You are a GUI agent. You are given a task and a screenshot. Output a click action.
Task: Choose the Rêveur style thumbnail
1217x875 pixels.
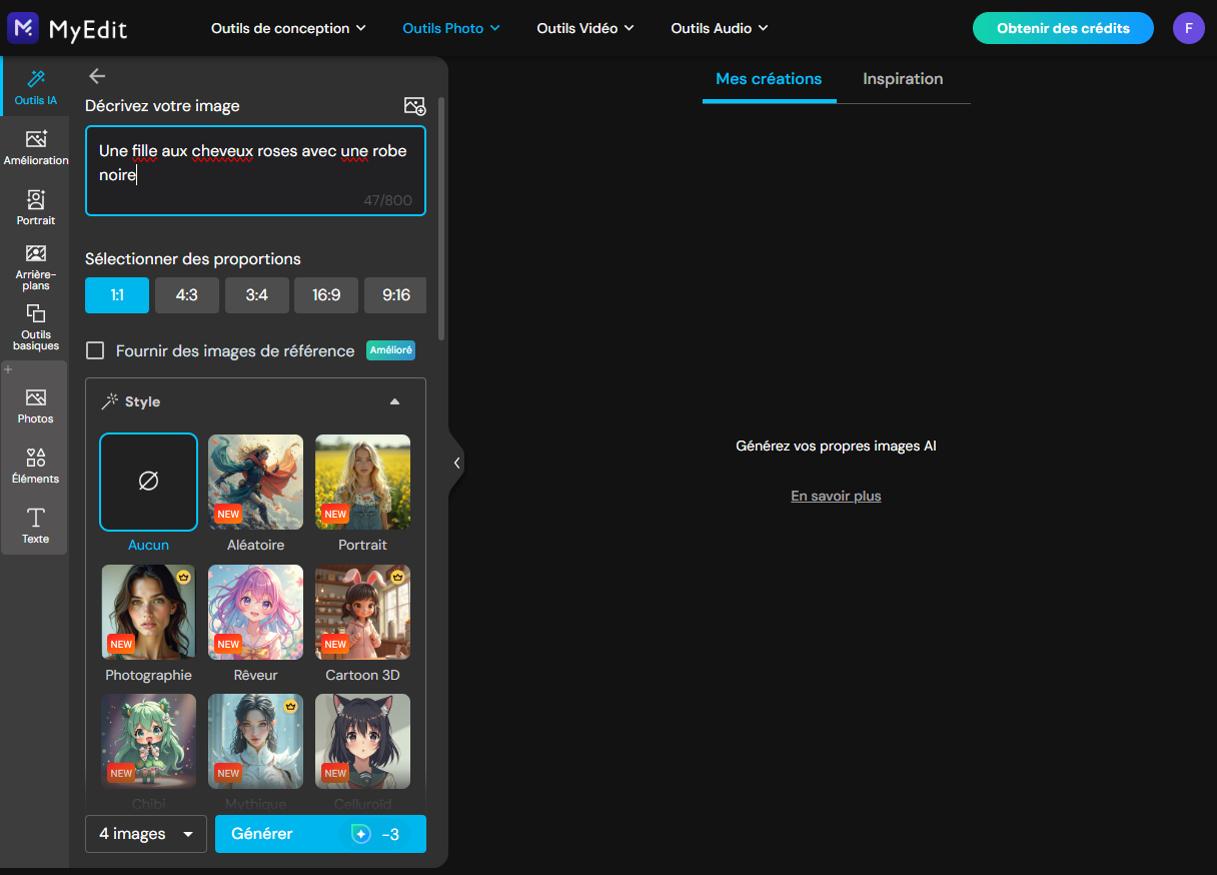pos(255,612)
